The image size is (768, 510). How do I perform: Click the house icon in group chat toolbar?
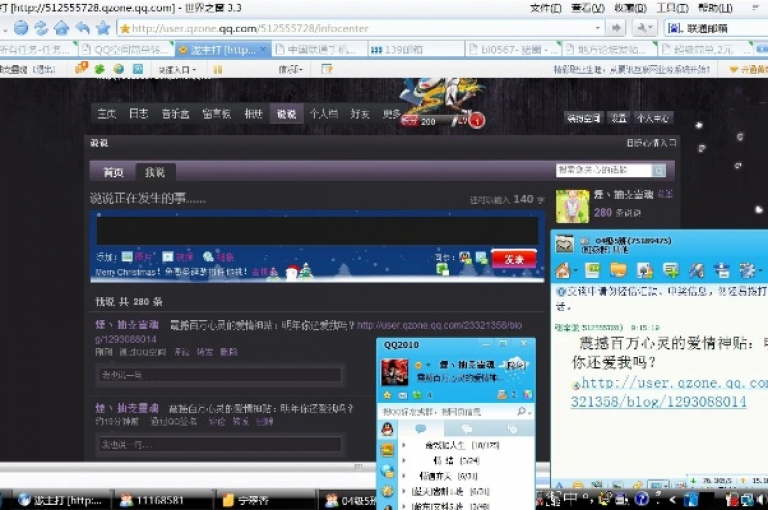pyautogui.click(x=563, y=270)
